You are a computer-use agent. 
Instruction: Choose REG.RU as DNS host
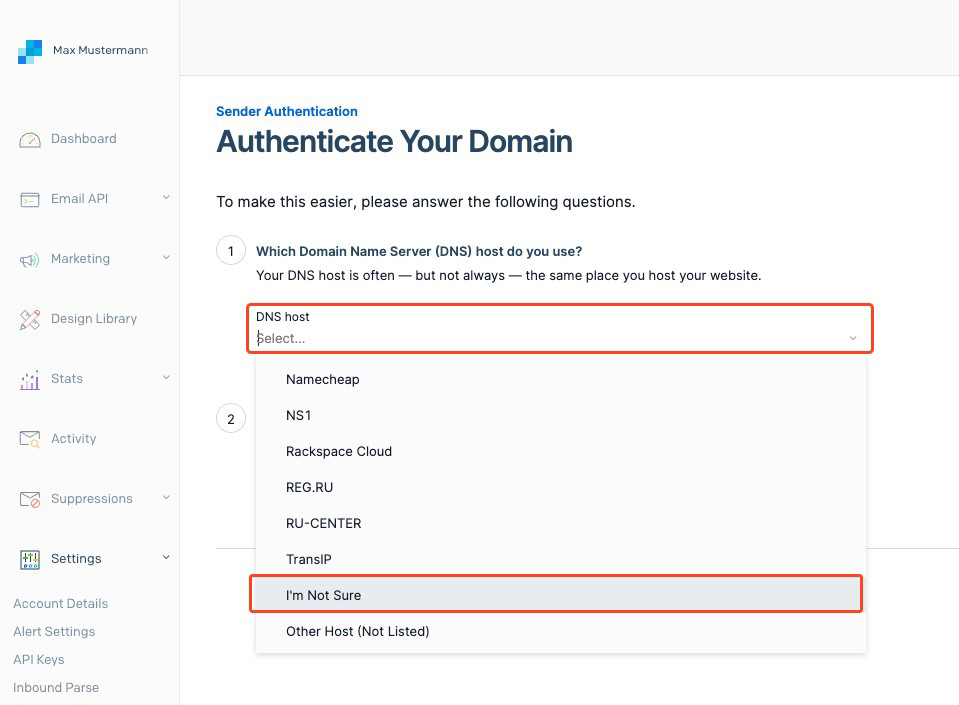pos(560,488)
